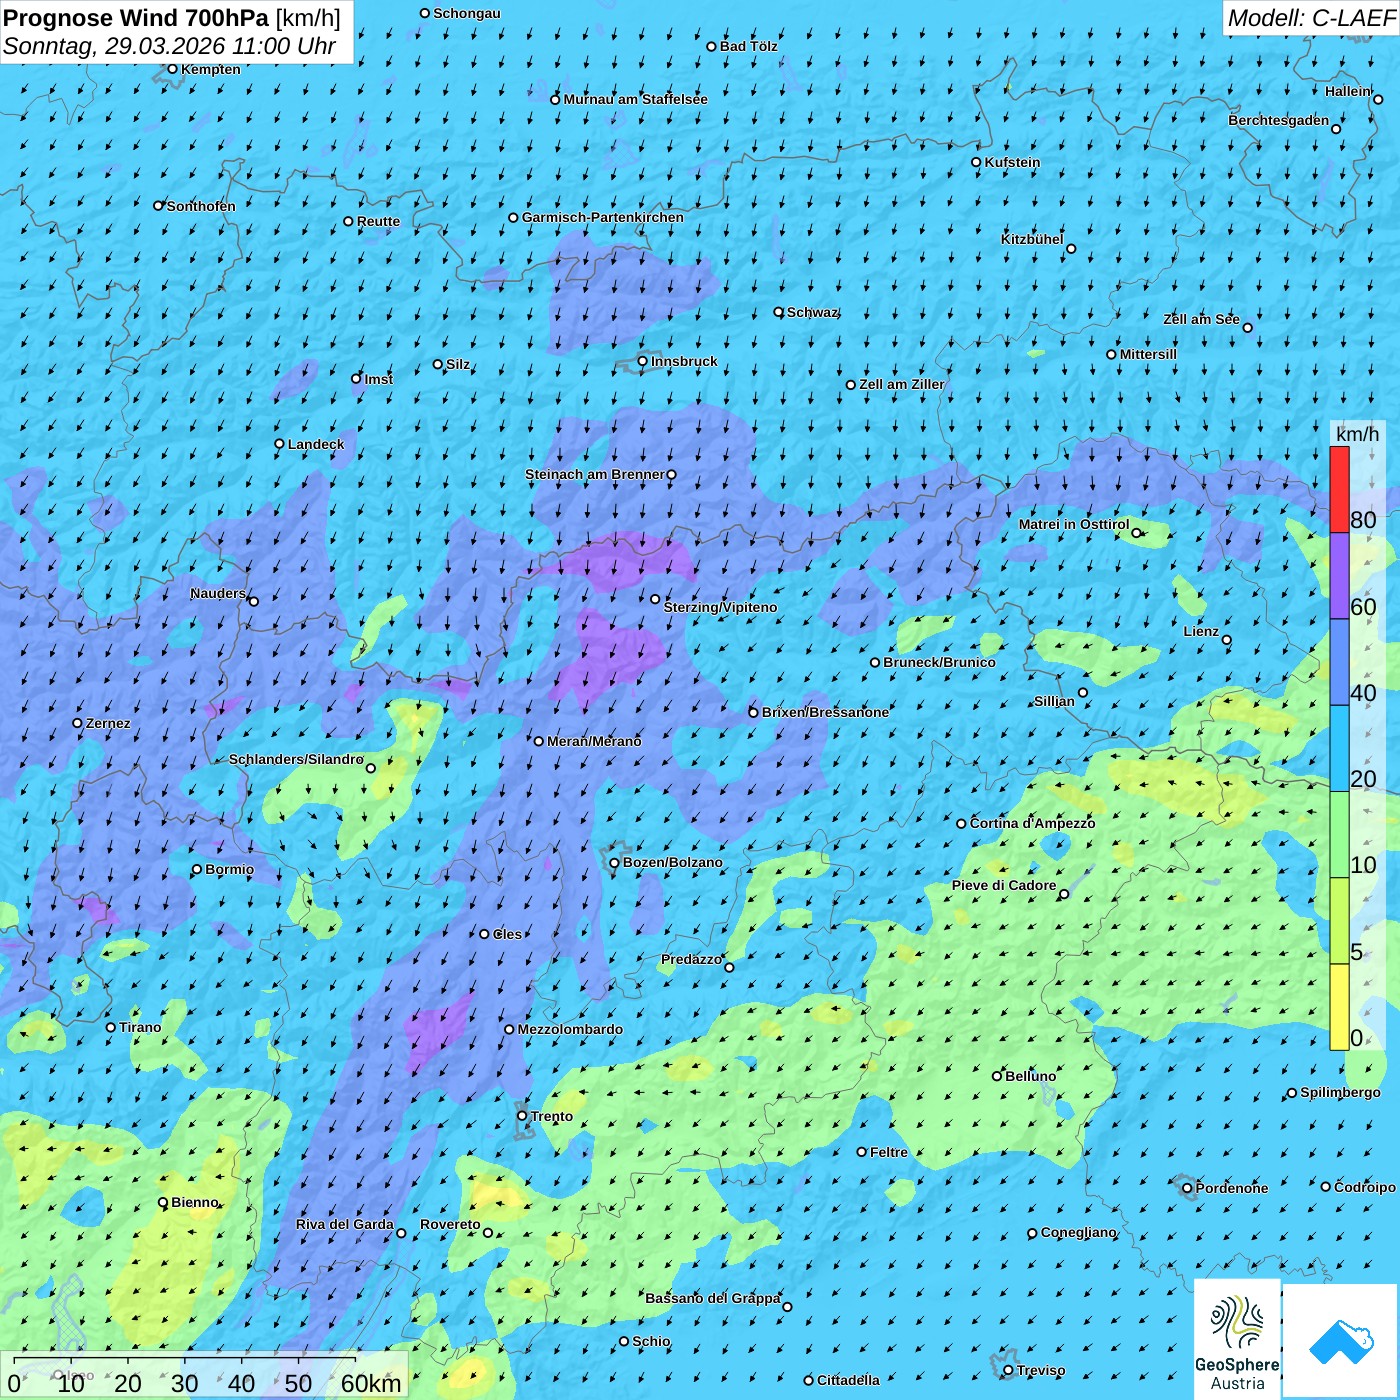
Task: Click the Innsbruck city marker
Action: click(643, 361)
